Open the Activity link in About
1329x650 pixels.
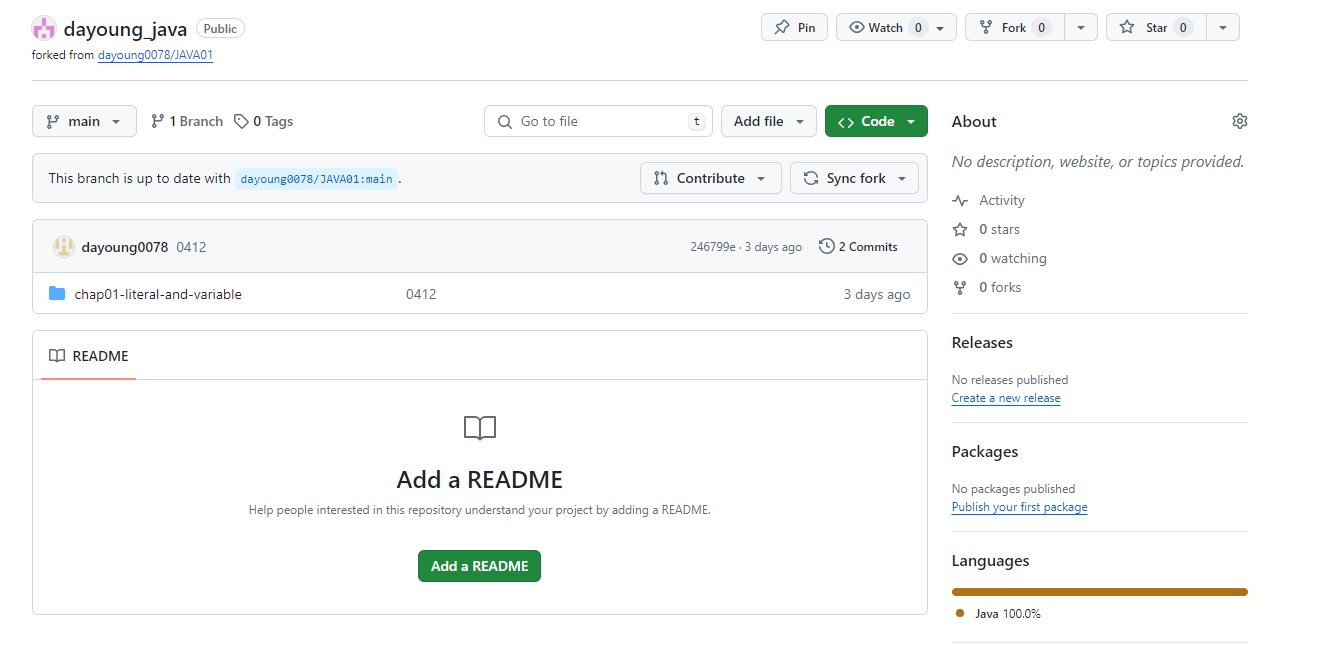click(x=989, y=200)
